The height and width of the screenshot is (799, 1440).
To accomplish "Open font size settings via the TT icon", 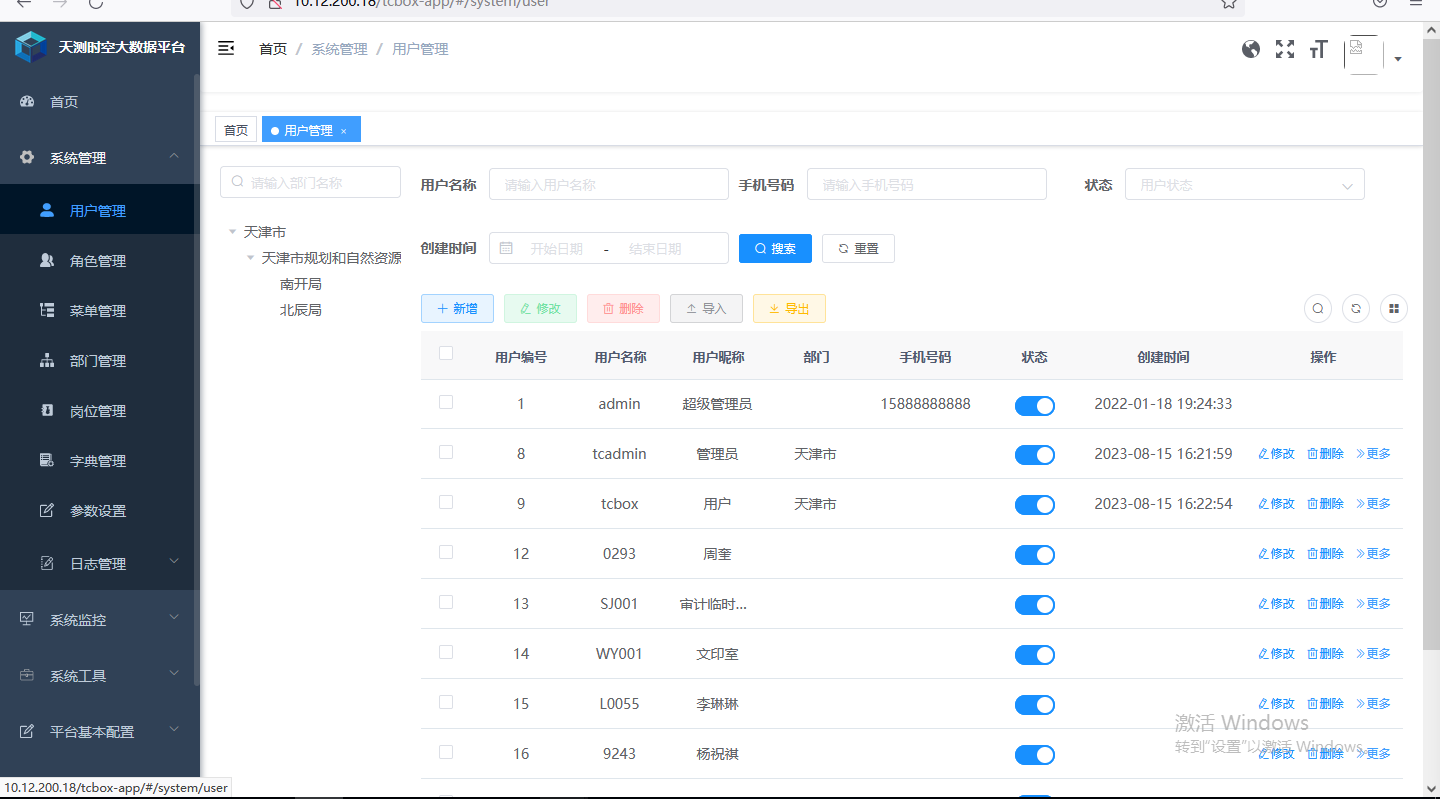I will 1318,48.
